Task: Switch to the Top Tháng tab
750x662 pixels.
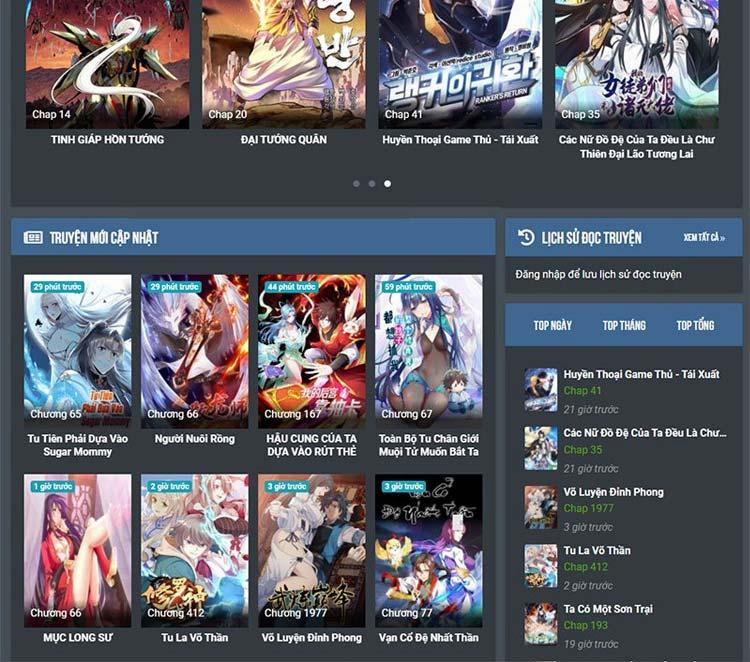Action: [624, 326]
